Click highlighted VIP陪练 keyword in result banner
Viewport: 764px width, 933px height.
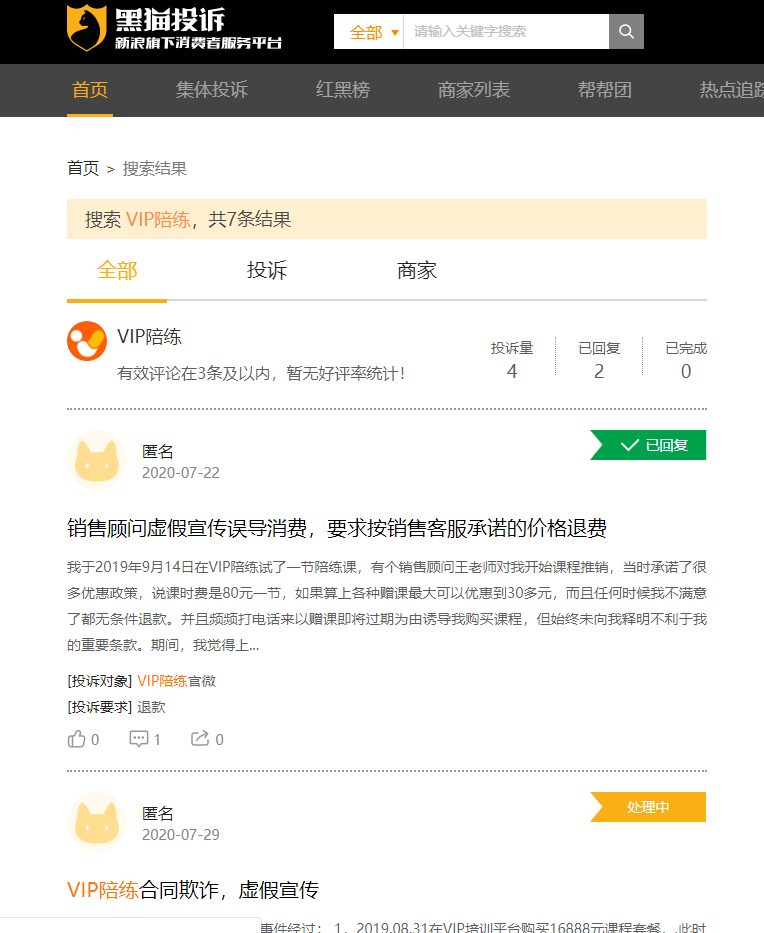pyautogui.click(x=158, y=220)
